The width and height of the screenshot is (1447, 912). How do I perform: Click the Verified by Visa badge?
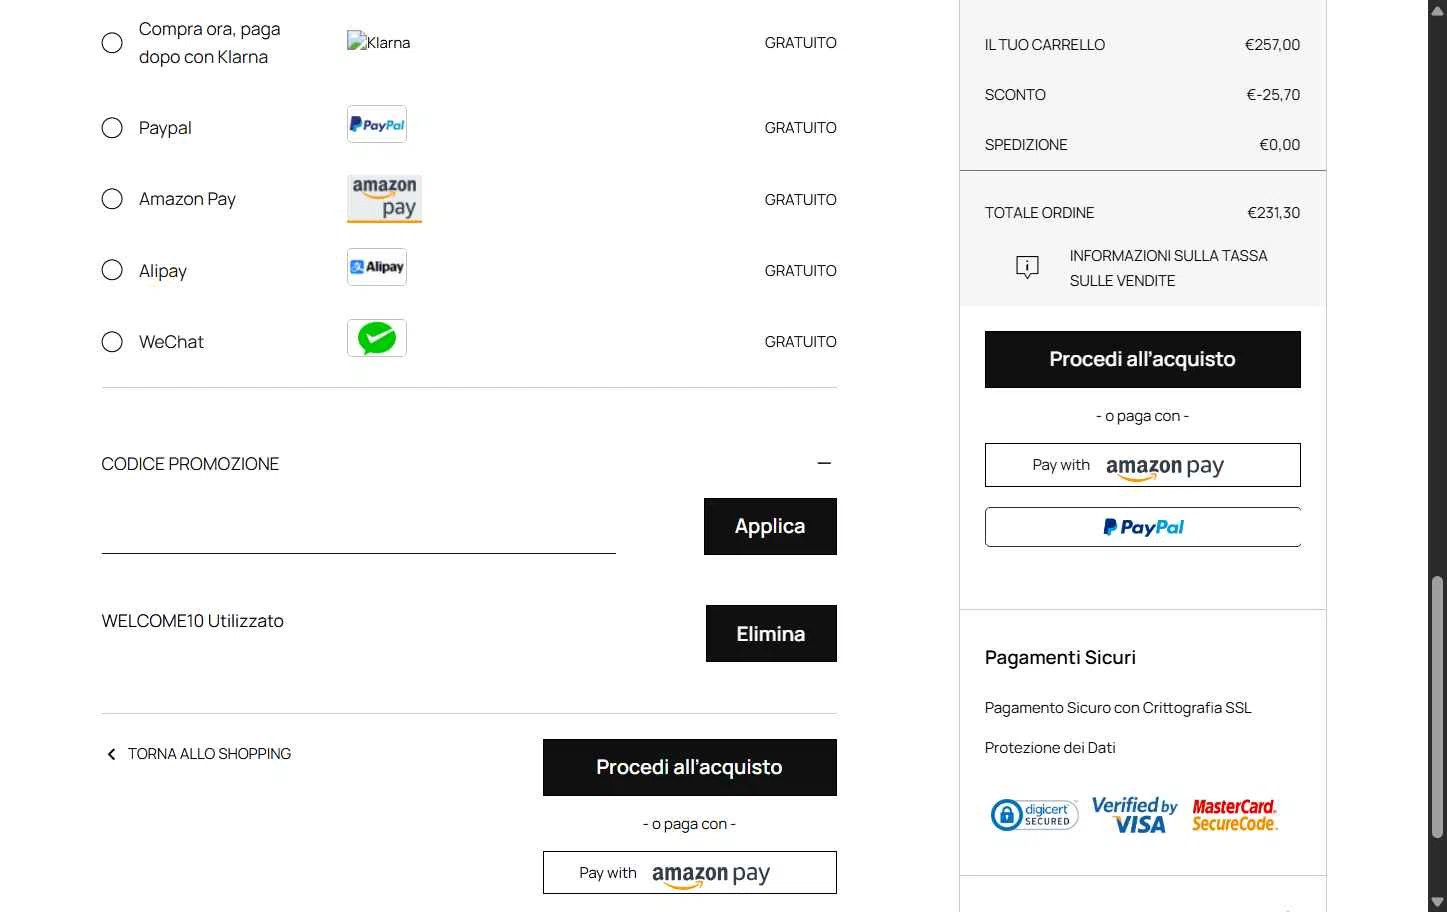[1134, 815]
